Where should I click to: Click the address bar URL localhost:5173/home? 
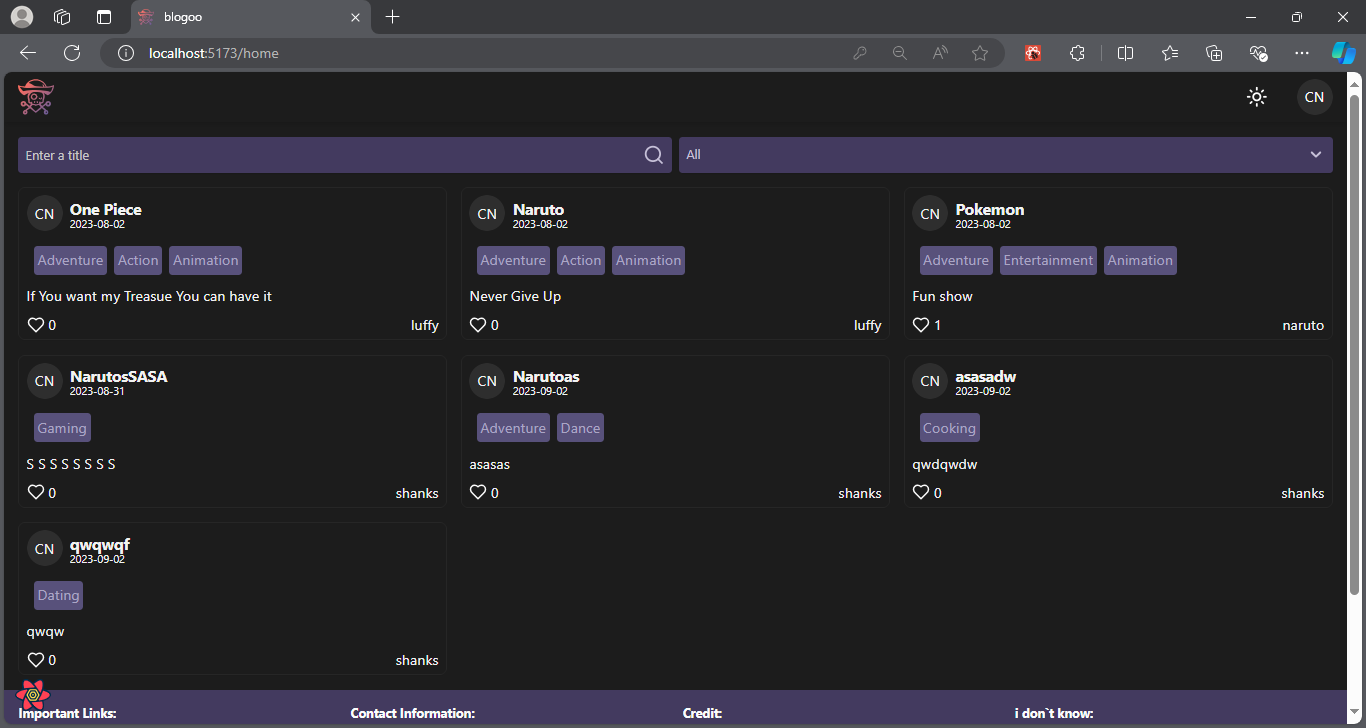[x=213, y=53]
